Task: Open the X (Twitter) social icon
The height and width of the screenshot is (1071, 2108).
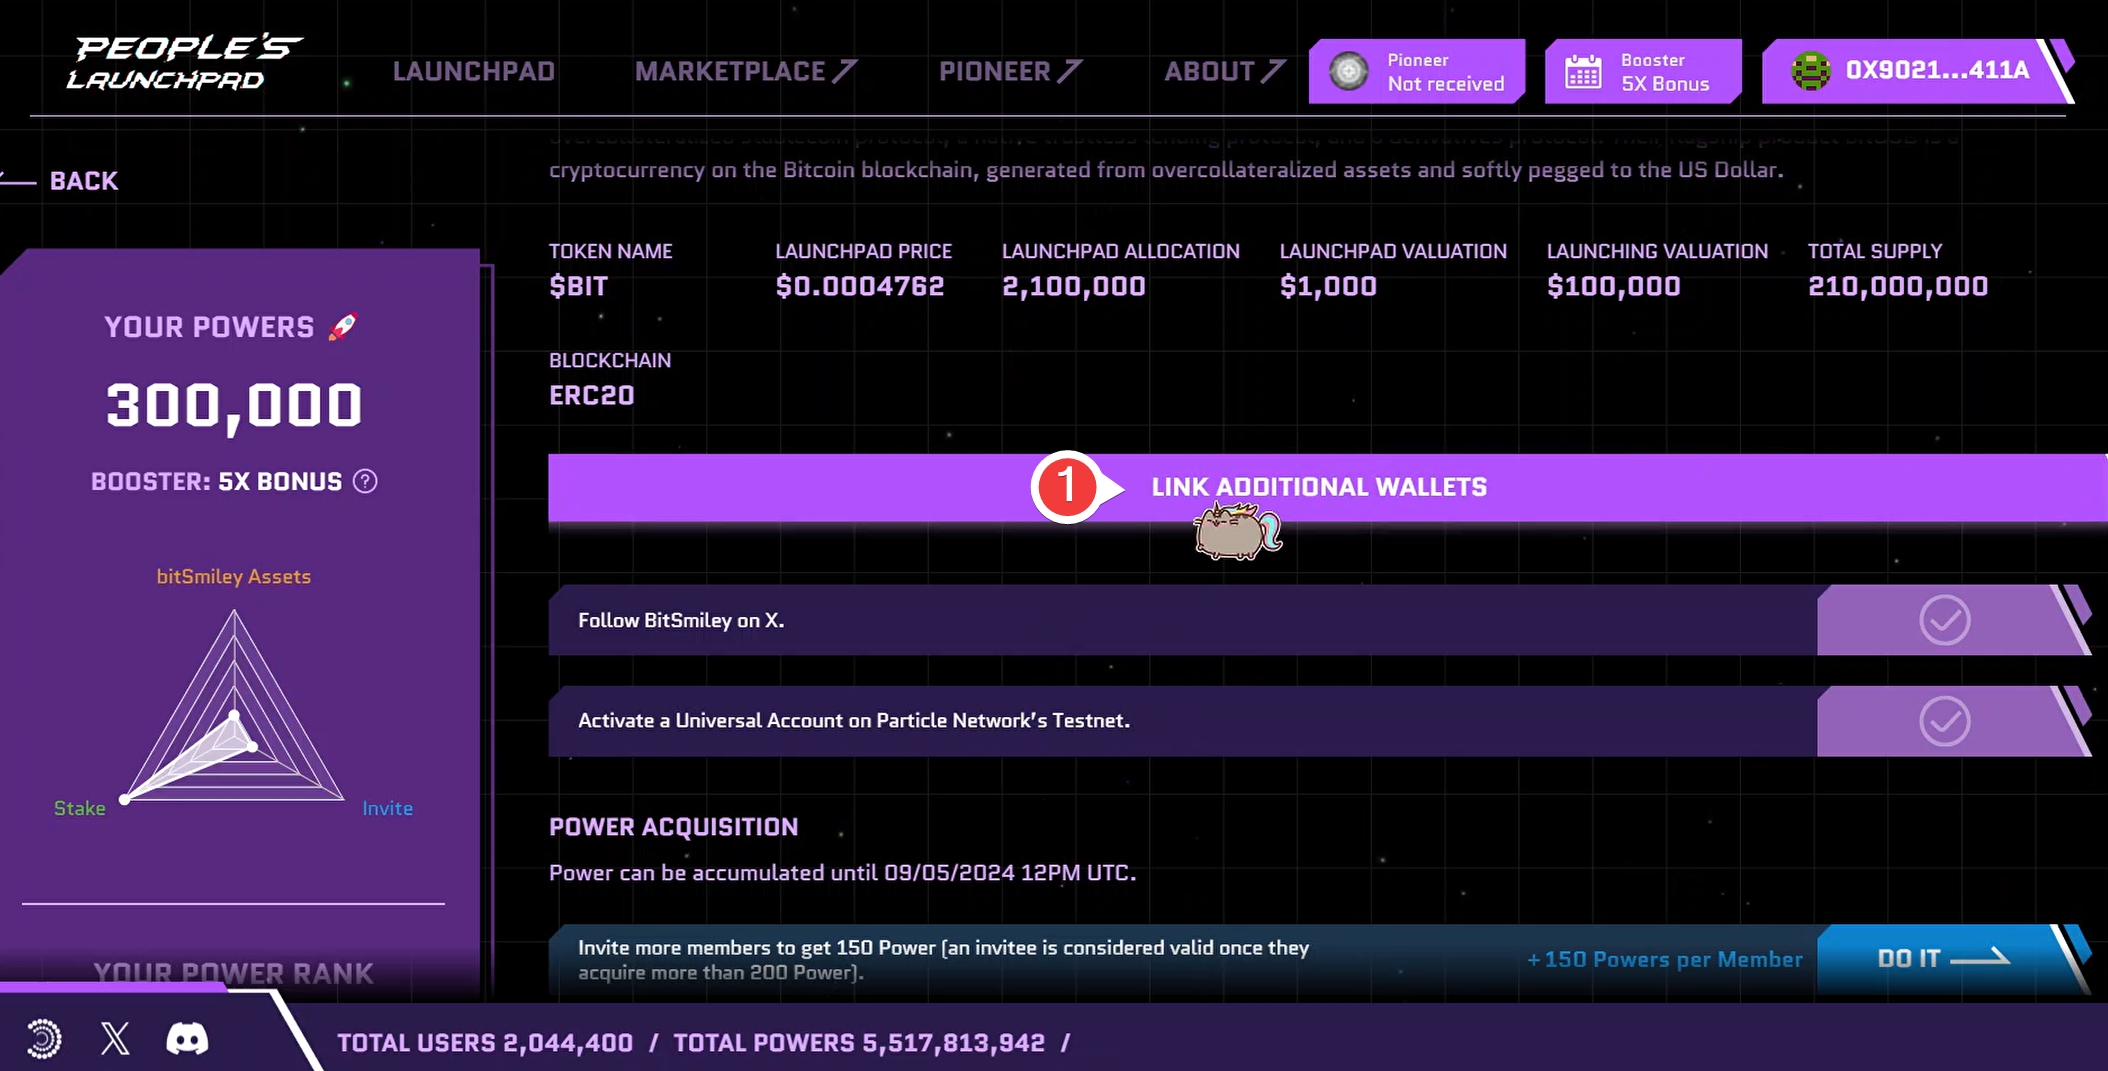Action: click(x=115, y=1039)
